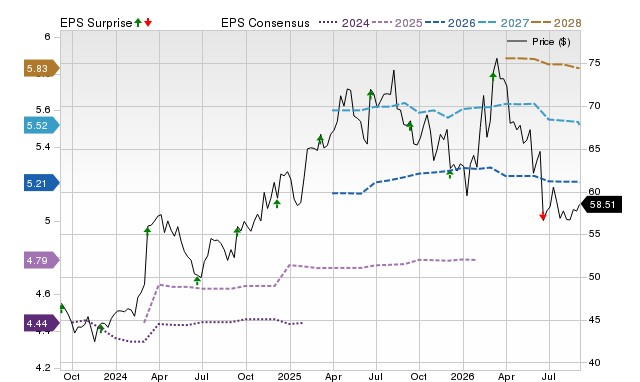This screenshot has height=382, width=640.
Task: Click the dark purple 4.44 value tag
Action: pyautogui.click(x=42, y=324)
